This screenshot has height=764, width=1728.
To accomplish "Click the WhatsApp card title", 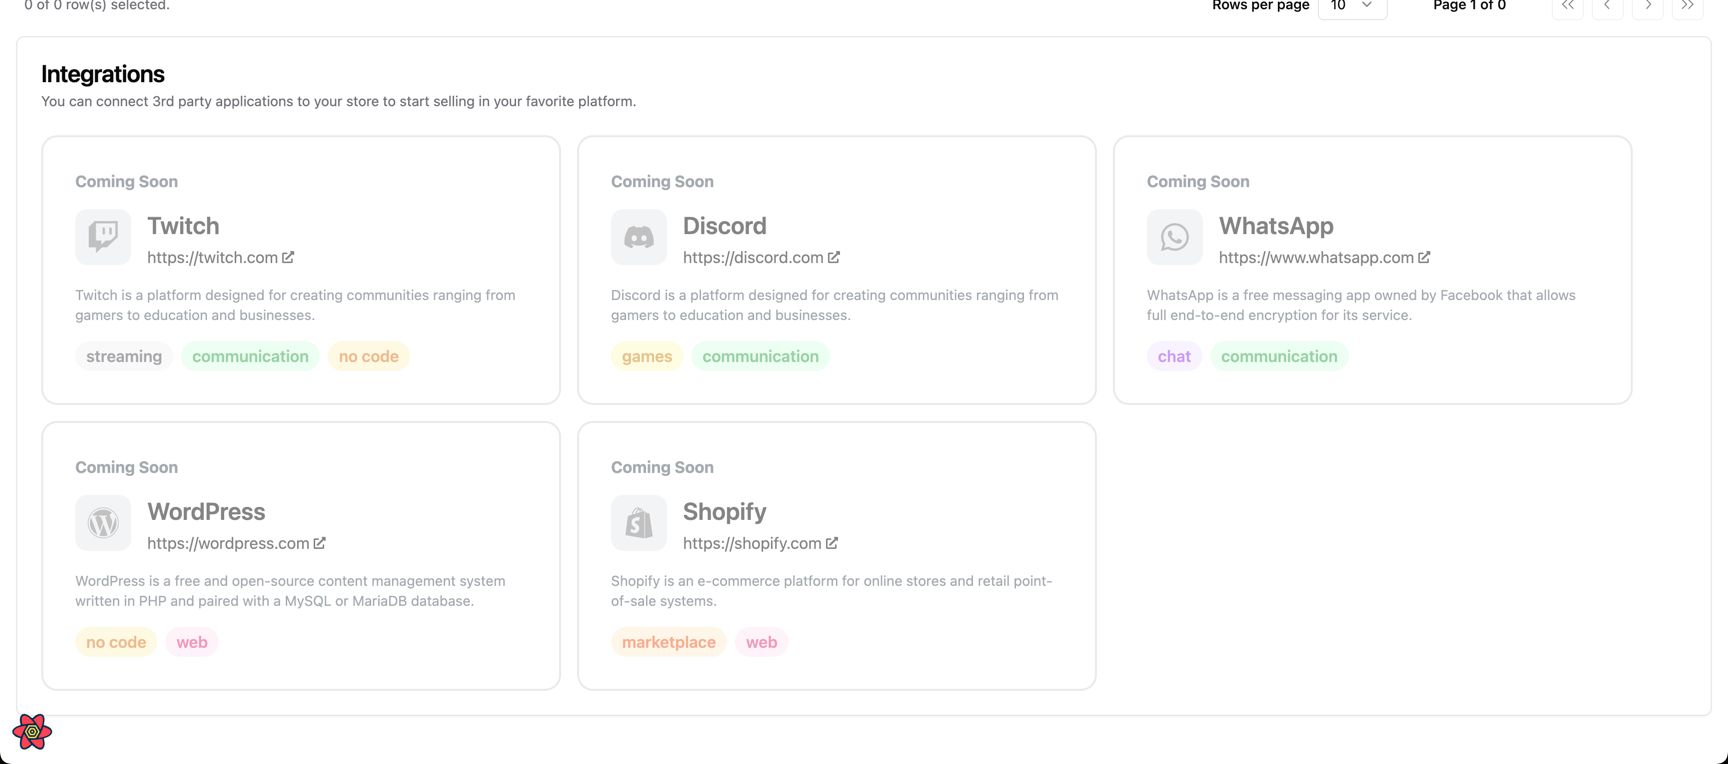I will [x=1276, y=226].
